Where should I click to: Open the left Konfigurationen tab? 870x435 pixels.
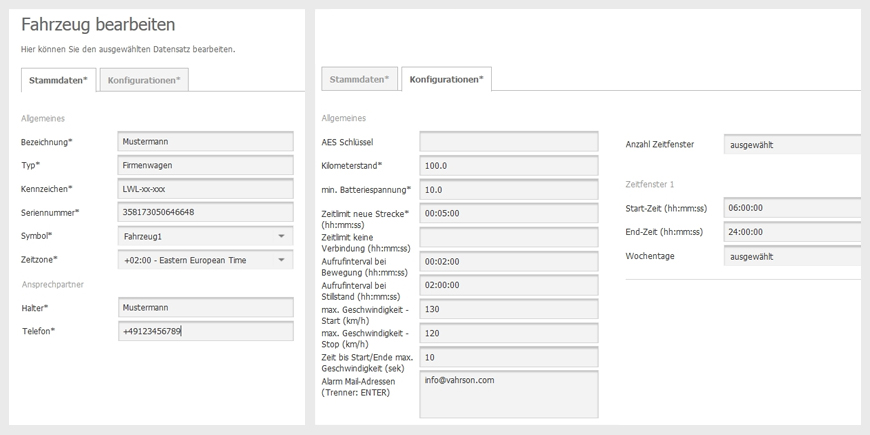click(144, 80)
